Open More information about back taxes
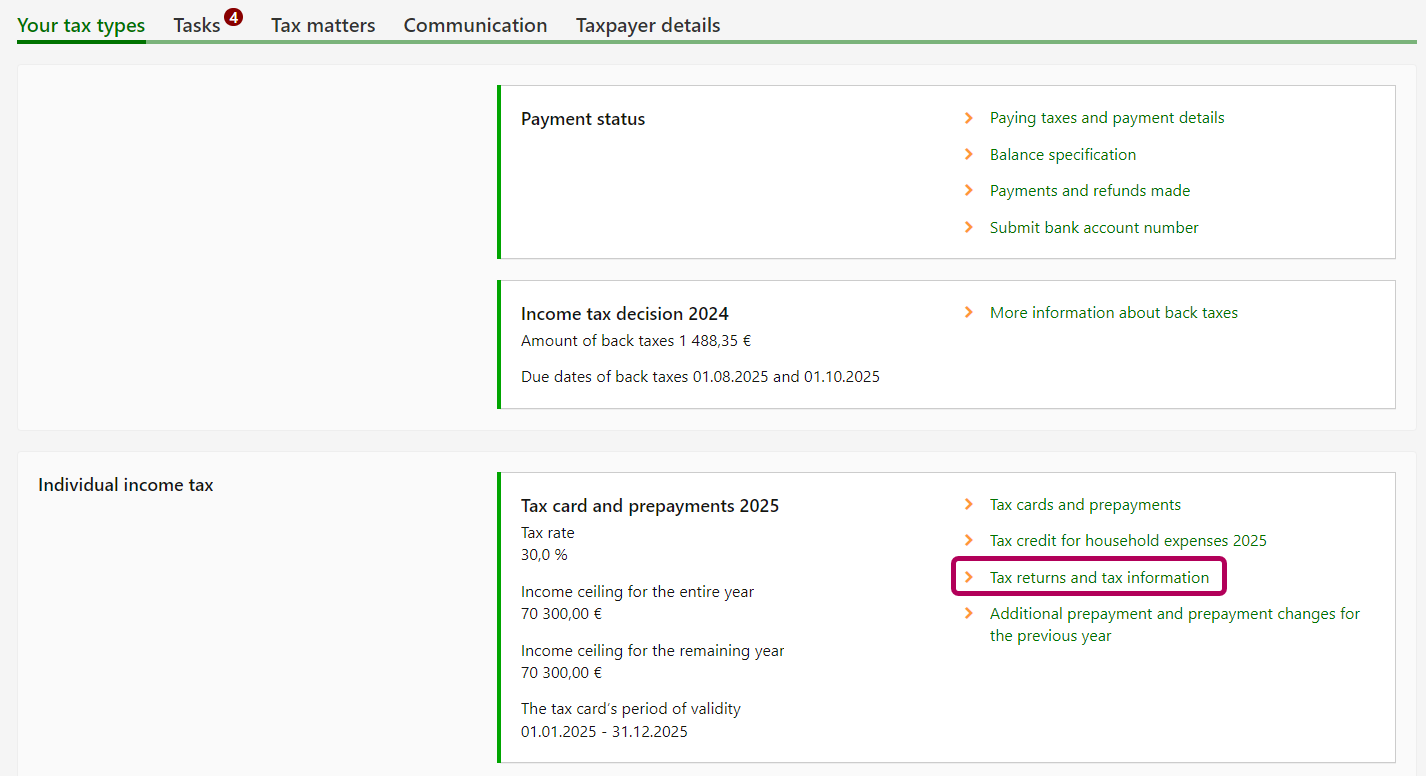 coord(1113,313)
